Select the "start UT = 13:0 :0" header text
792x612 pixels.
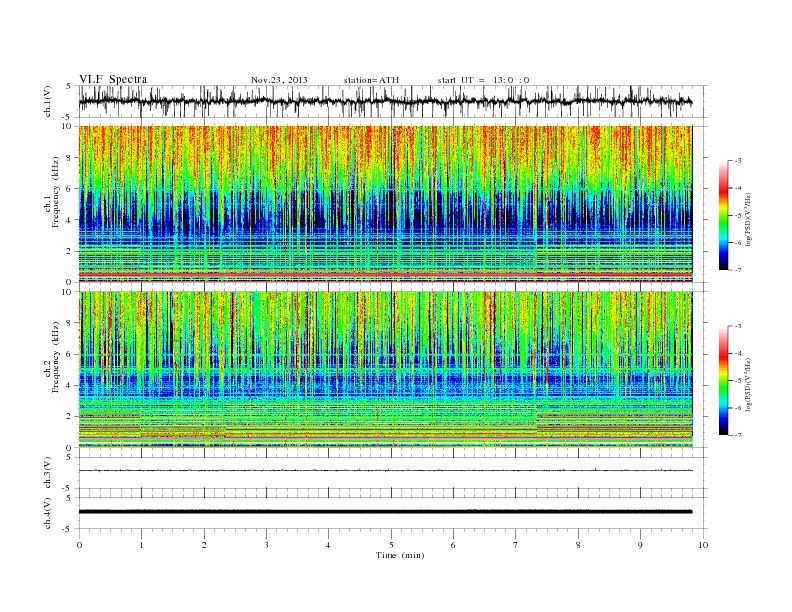coord(483,80)
